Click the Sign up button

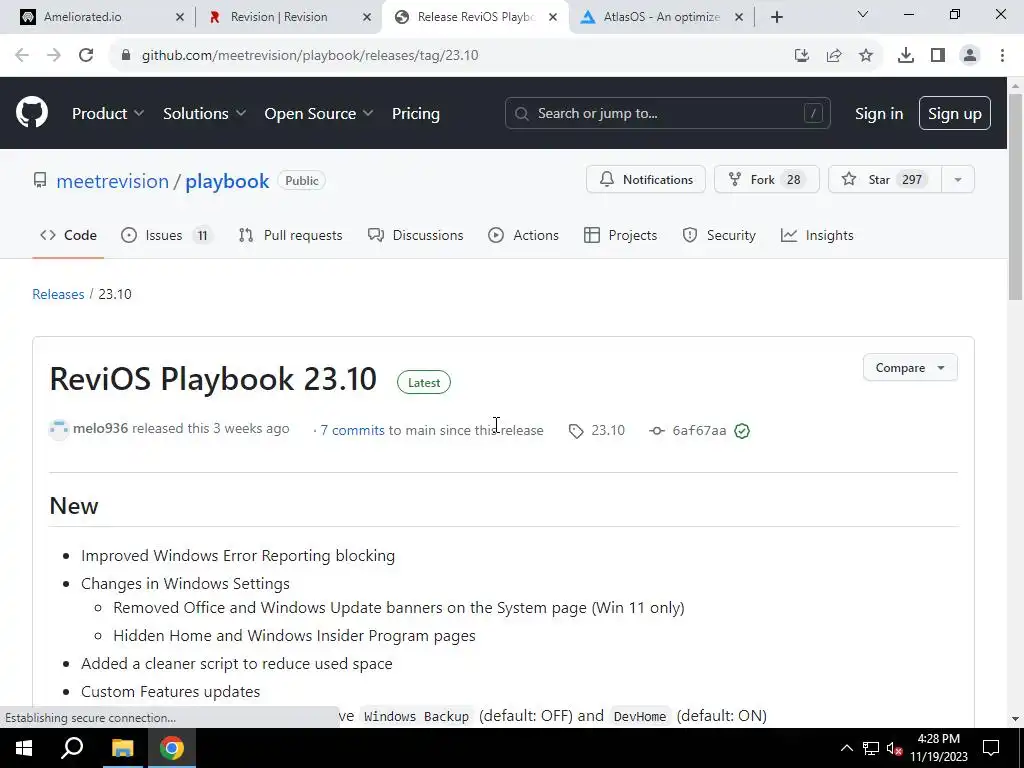tap(955, 114)
